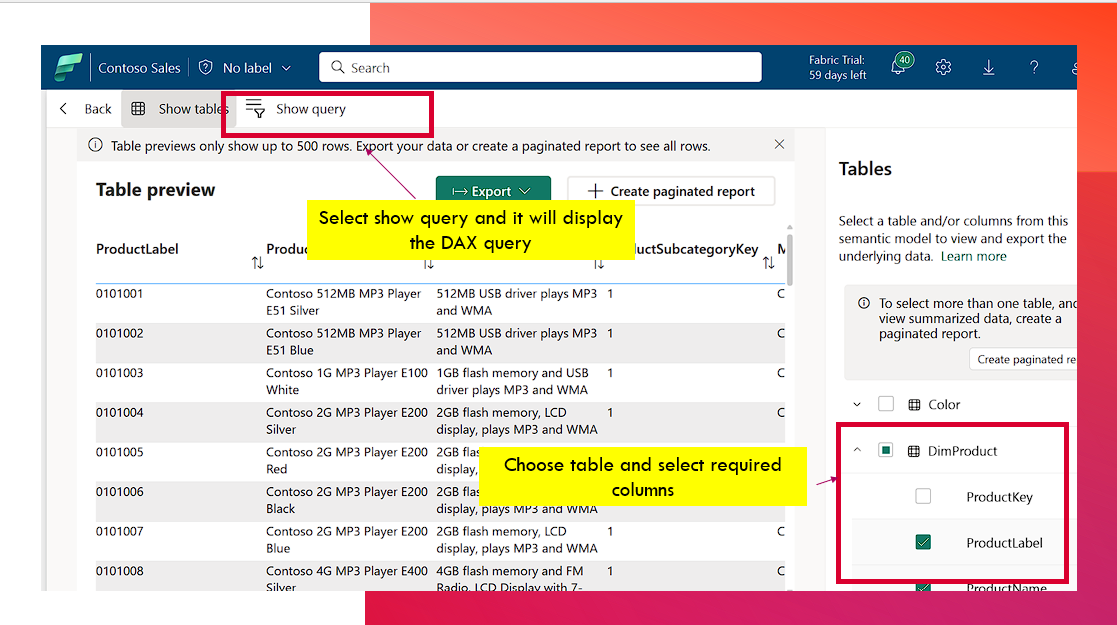
Task: Click the sort arrows under ProductLabel column
Action: 258,263
